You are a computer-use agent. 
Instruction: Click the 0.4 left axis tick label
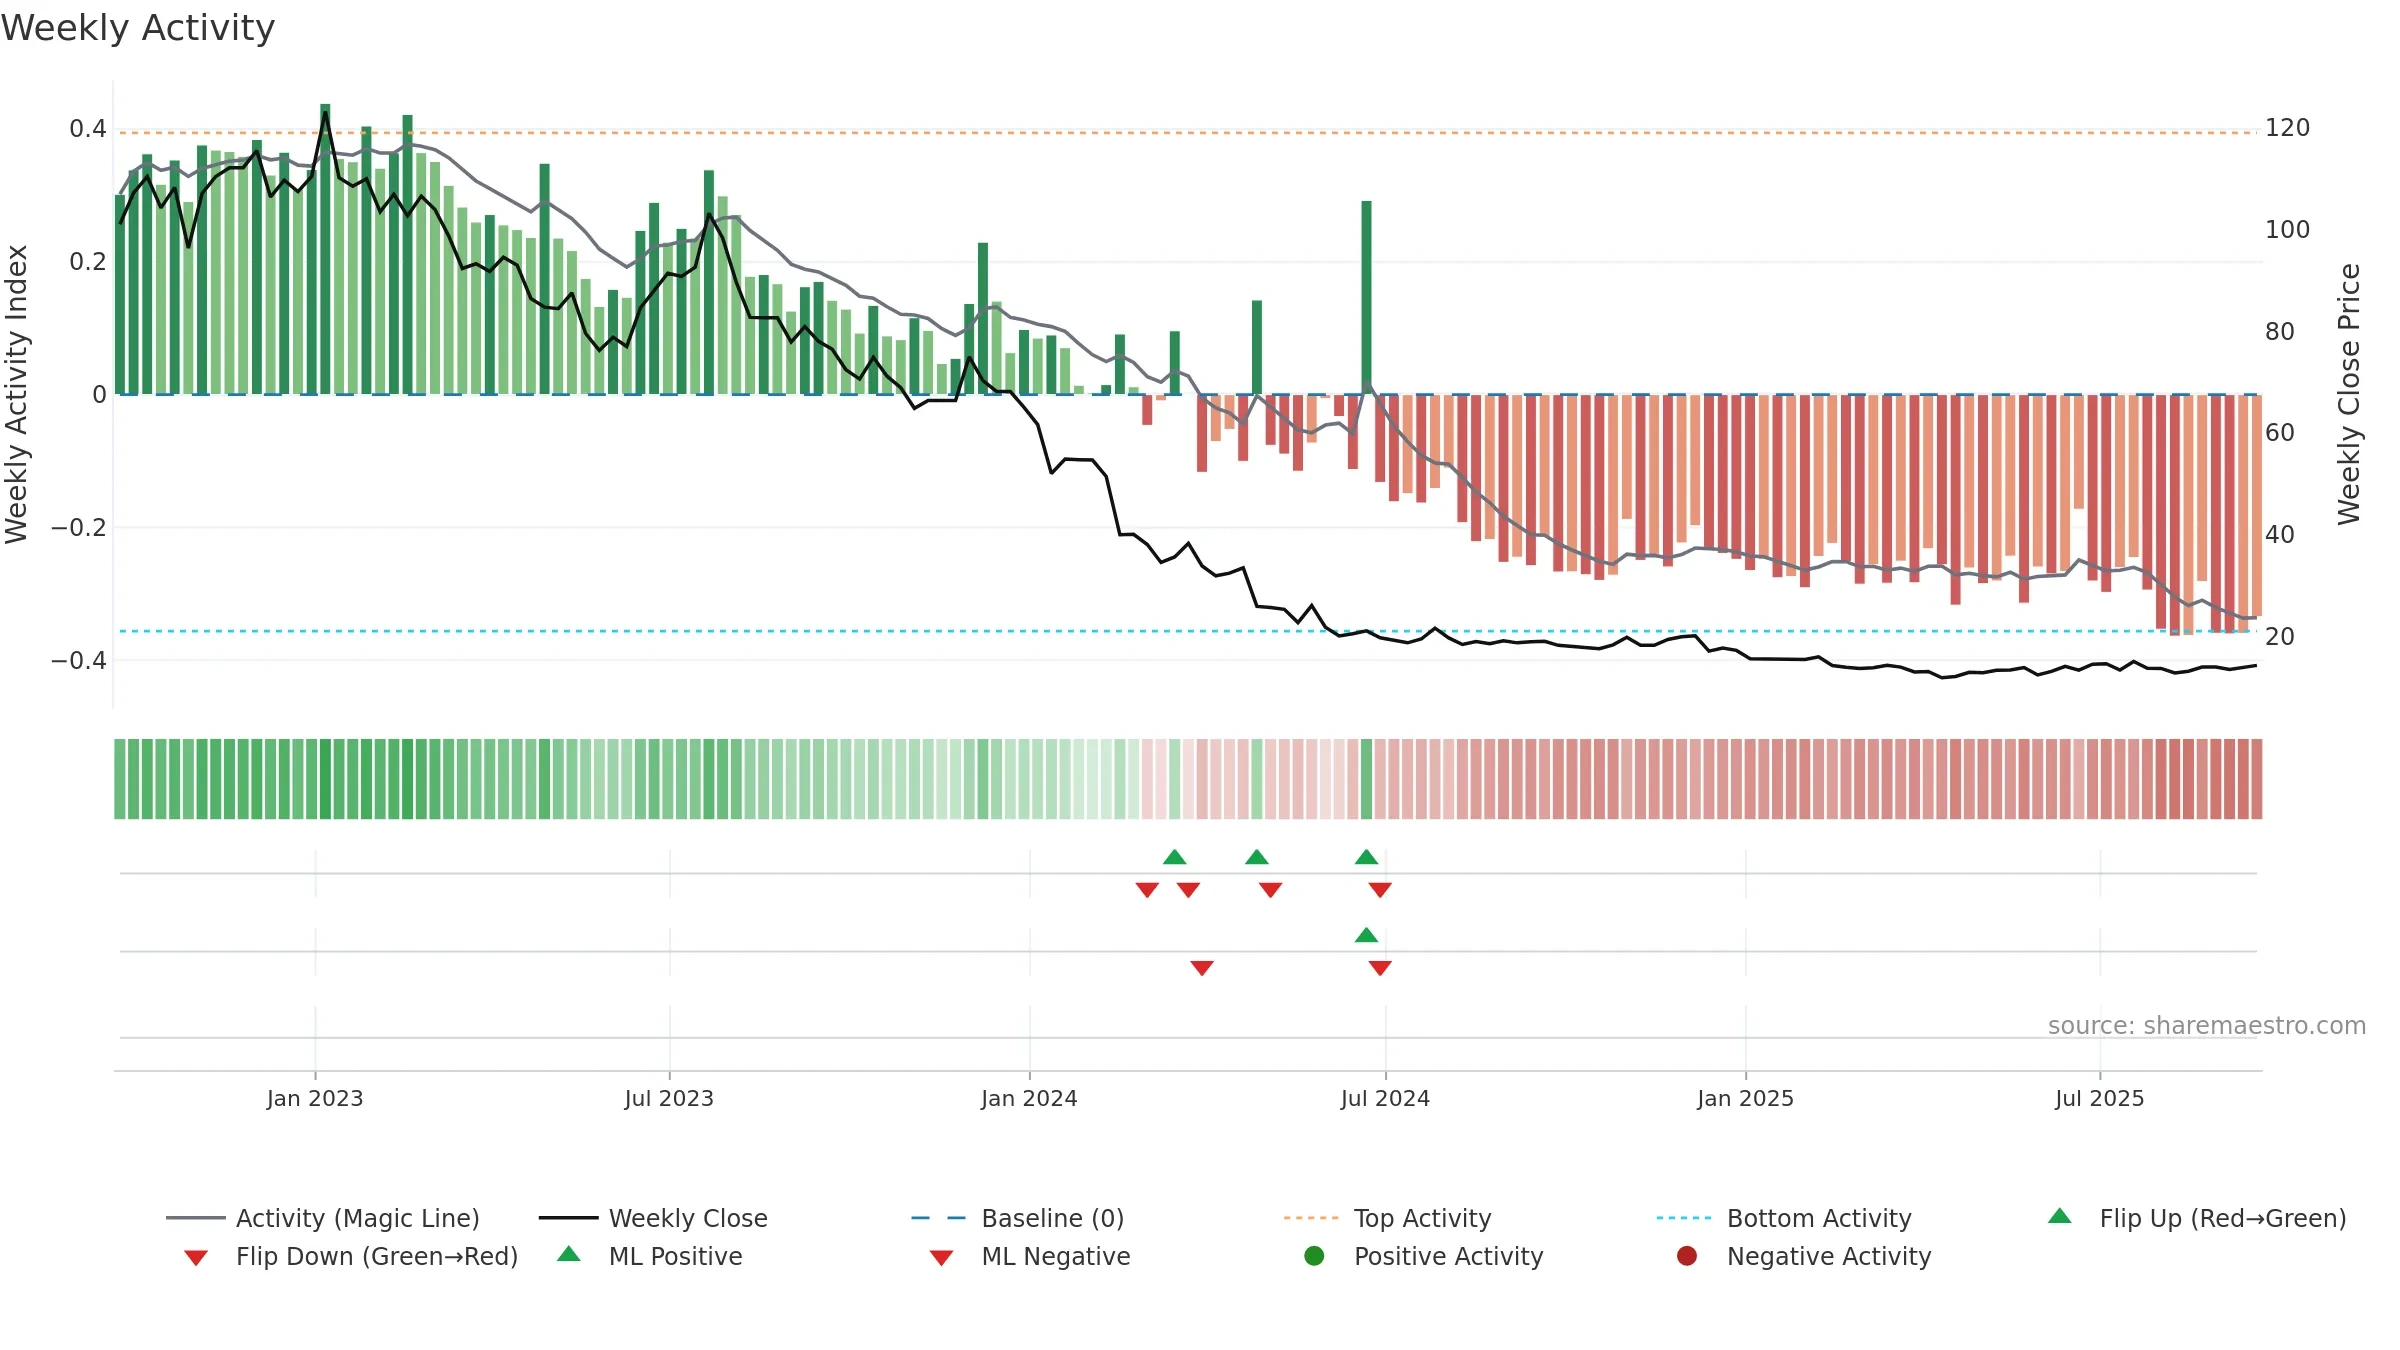click(88, 128)
